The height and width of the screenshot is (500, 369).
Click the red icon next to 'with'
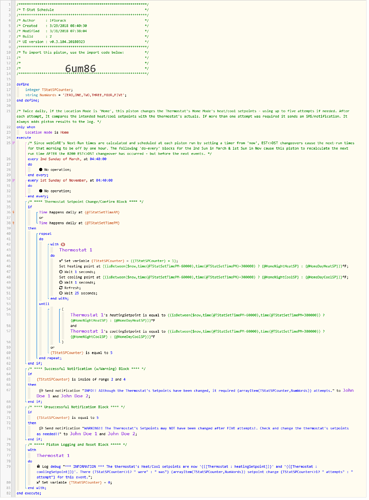point(63,244)
